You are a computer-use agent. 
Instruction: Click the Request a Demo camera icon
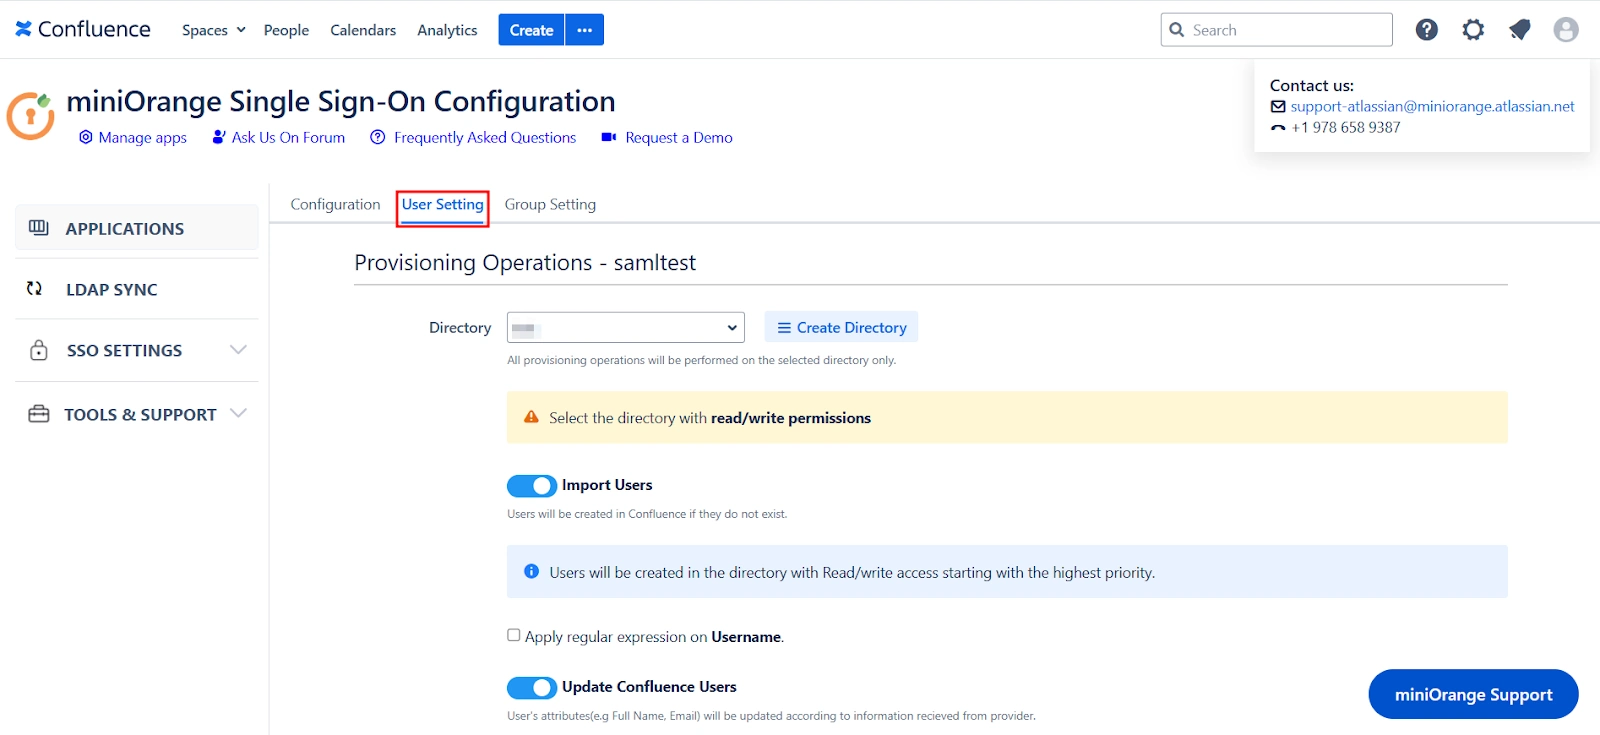coord(608,137)
